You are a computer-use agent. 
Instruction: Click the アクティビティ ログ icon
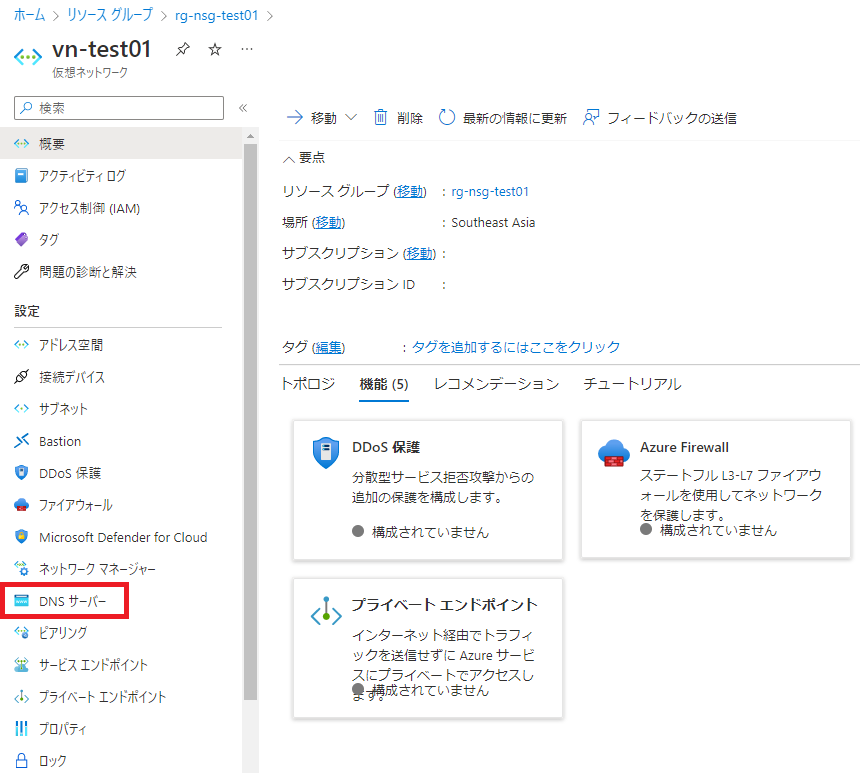(21, 176)
